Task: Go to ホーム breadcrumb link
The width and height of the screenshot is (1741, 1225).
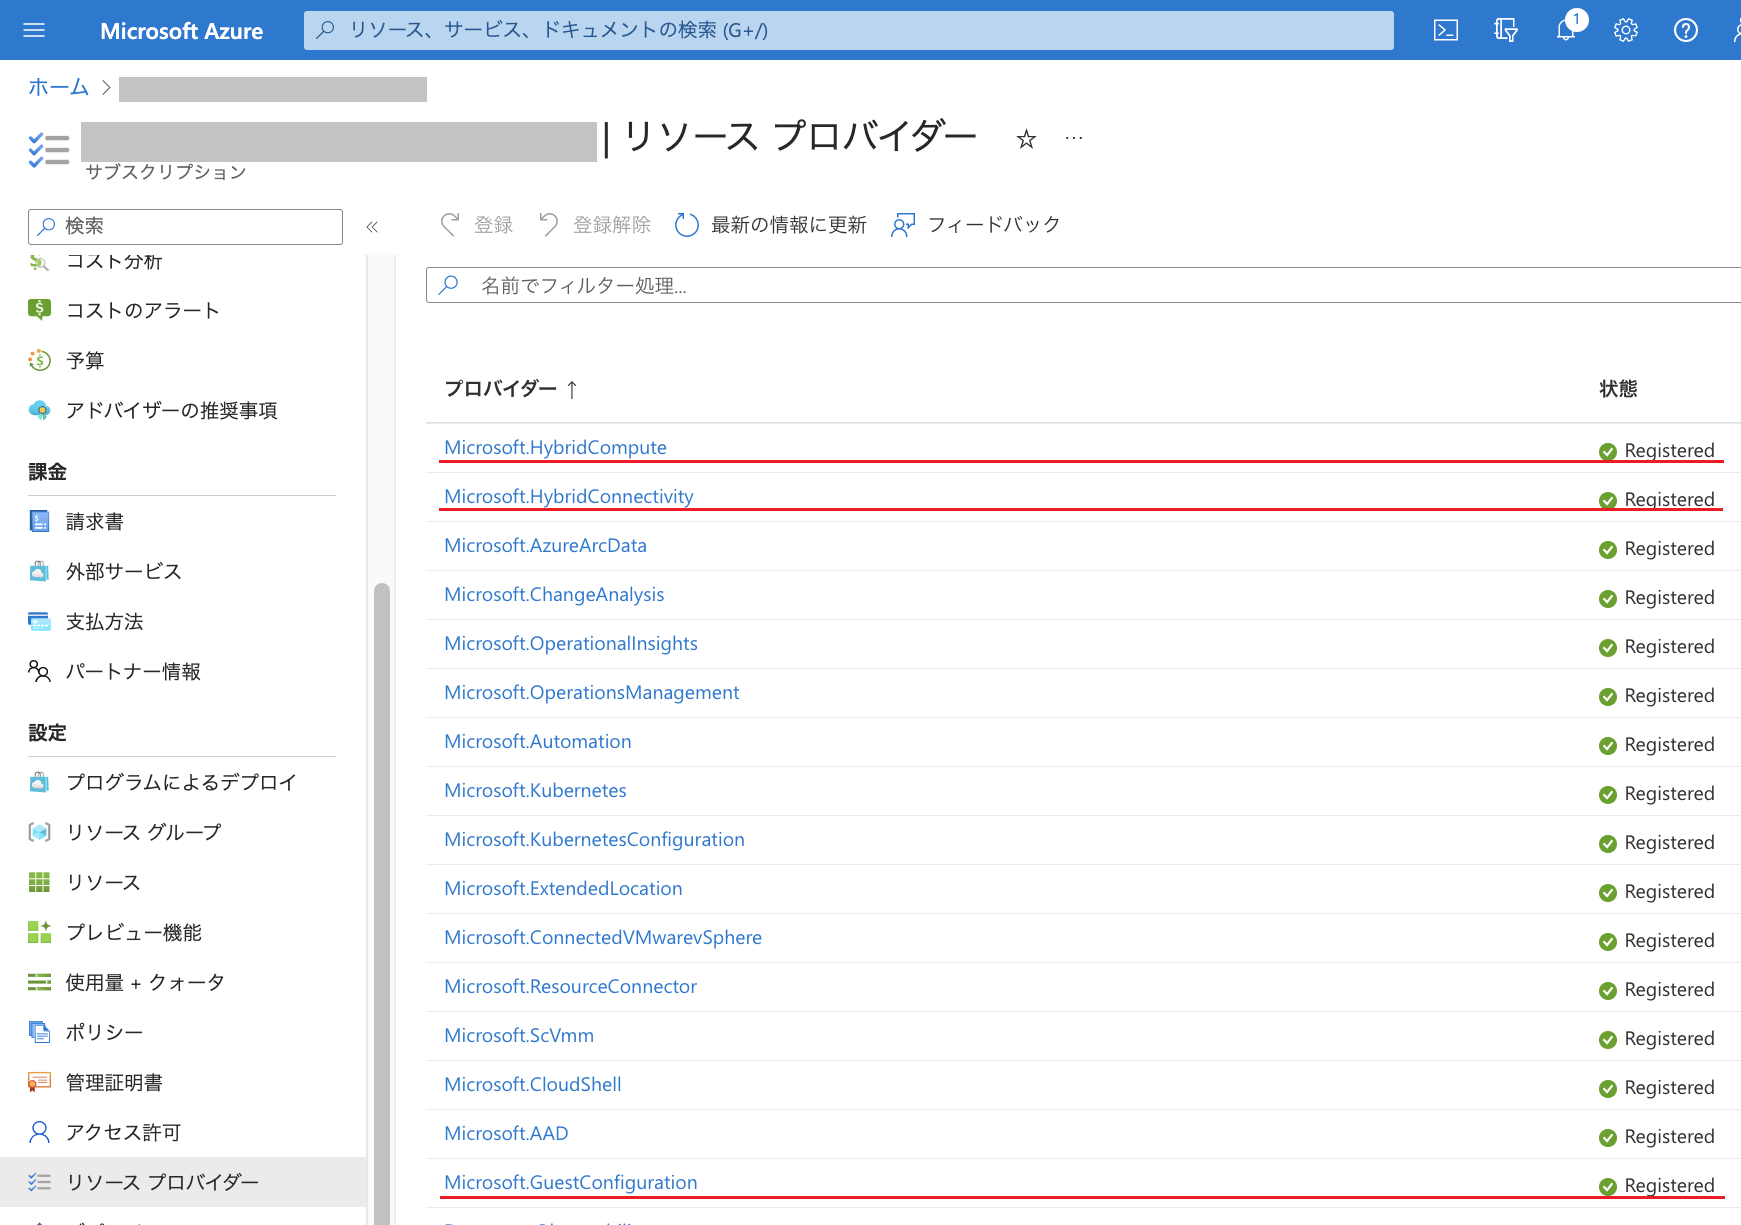Action: coord(58,87)
